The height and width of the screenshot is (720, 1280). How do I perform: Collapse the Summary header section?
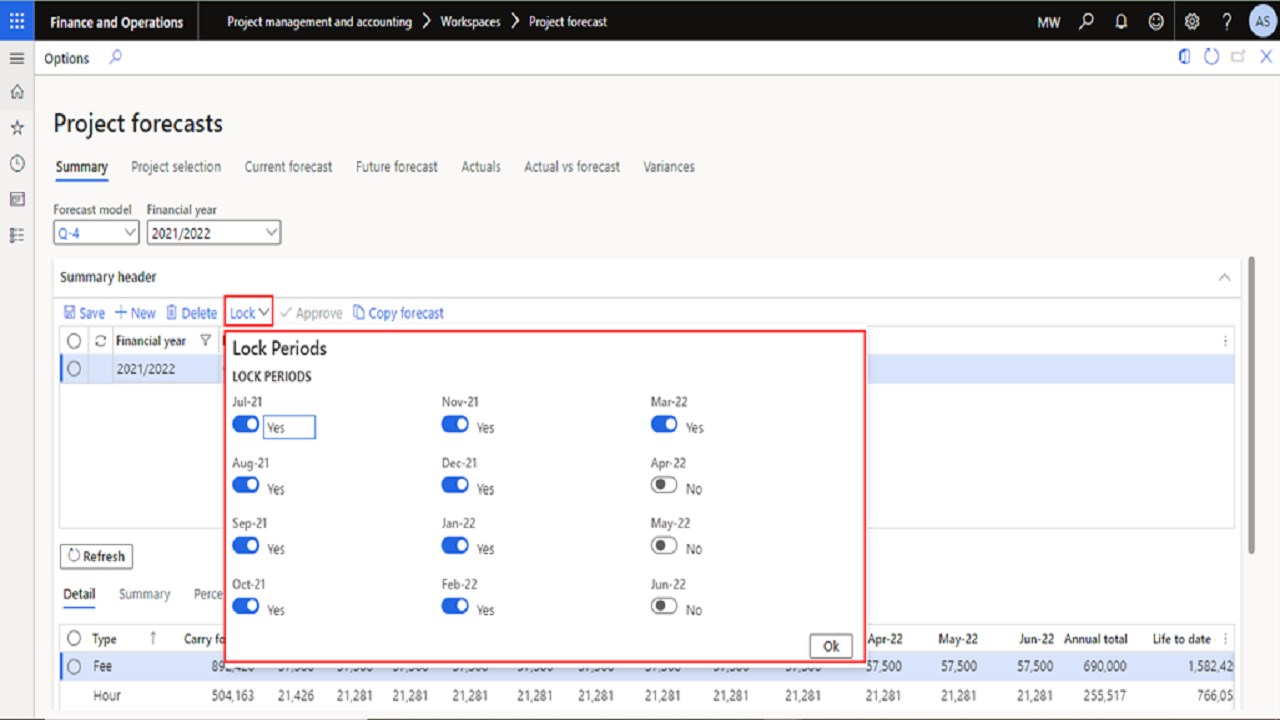click(x=1224, y=277)
